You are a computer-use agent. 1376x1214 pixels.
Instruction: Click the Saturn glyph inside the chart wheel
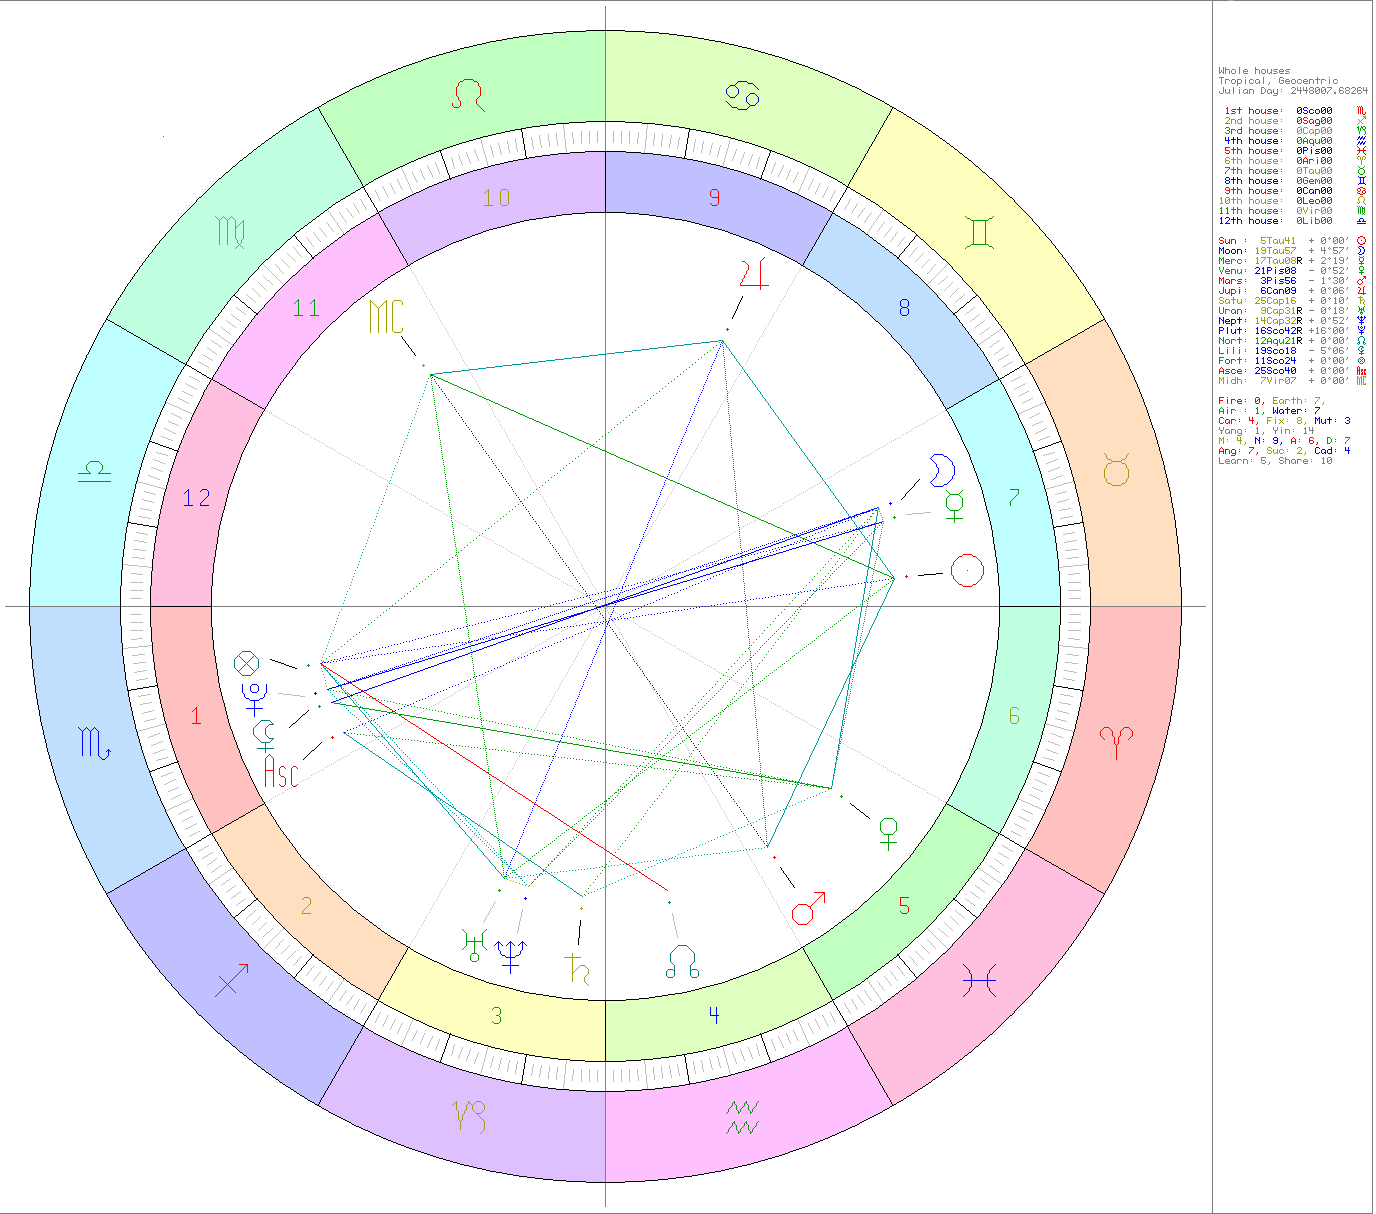577,968
